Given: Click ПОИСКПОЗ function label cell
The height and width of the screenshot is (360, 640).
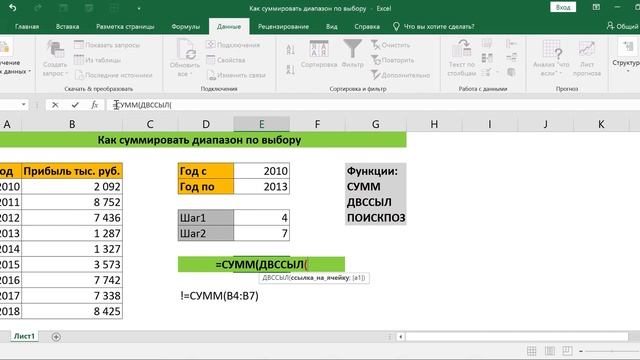Looking at the screenshot, I should pos(376,218).
